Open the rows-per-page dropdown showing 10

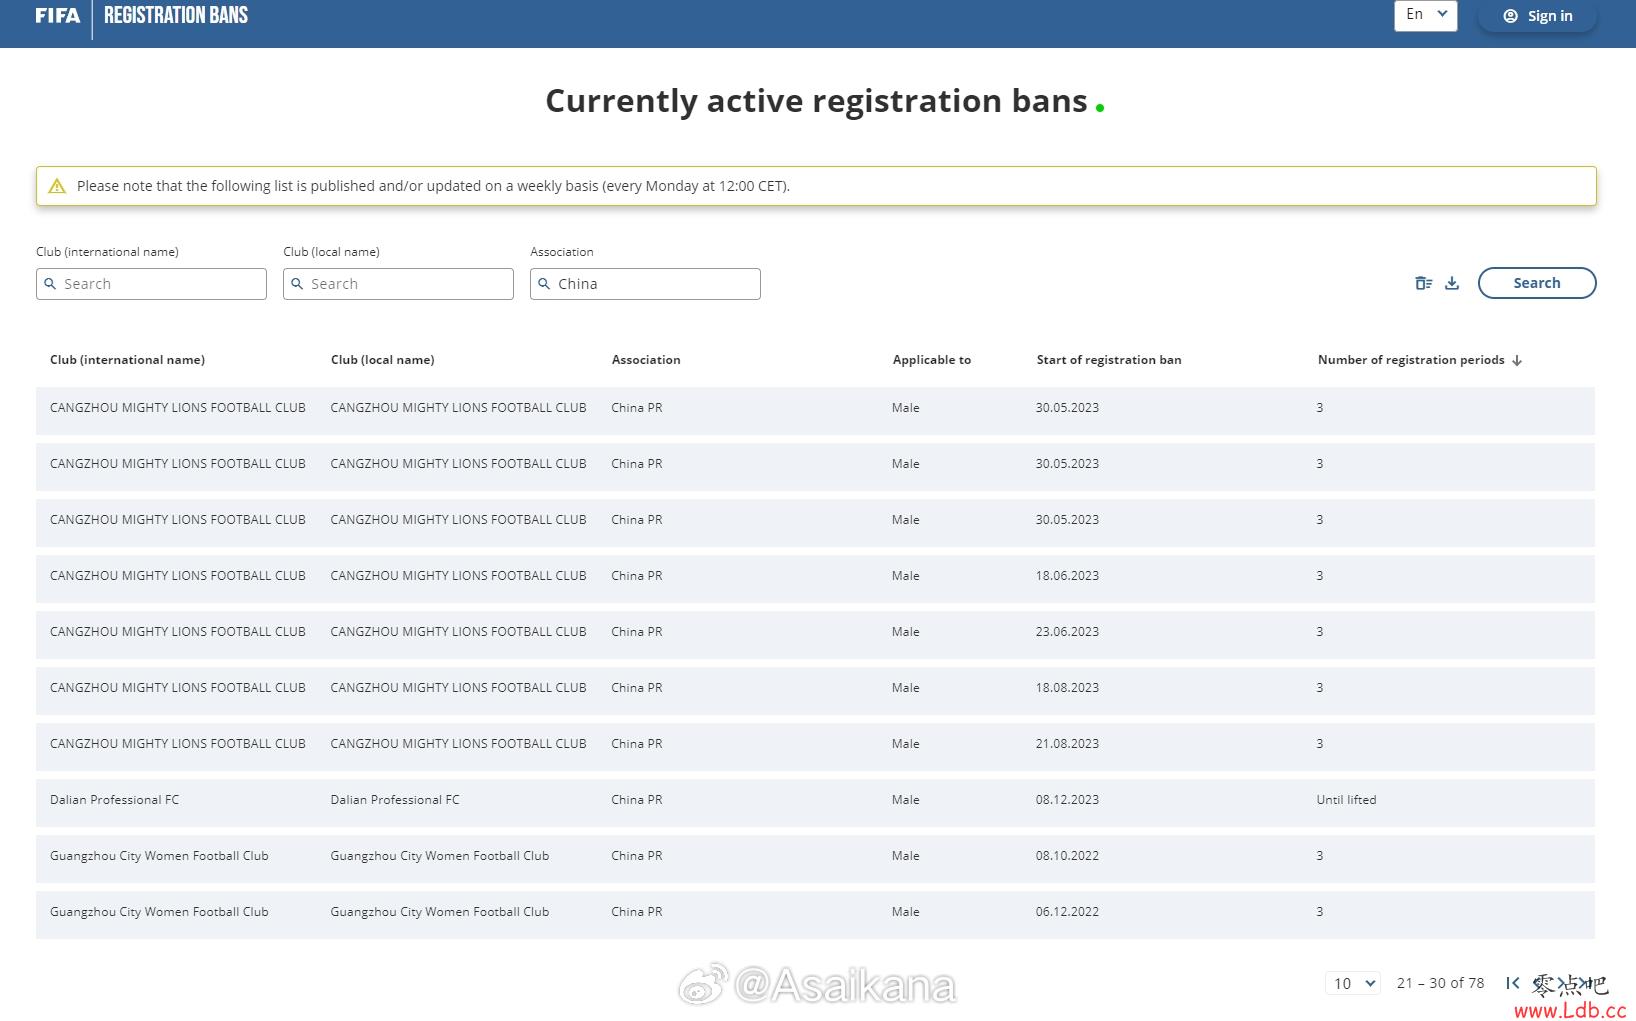1353,983
